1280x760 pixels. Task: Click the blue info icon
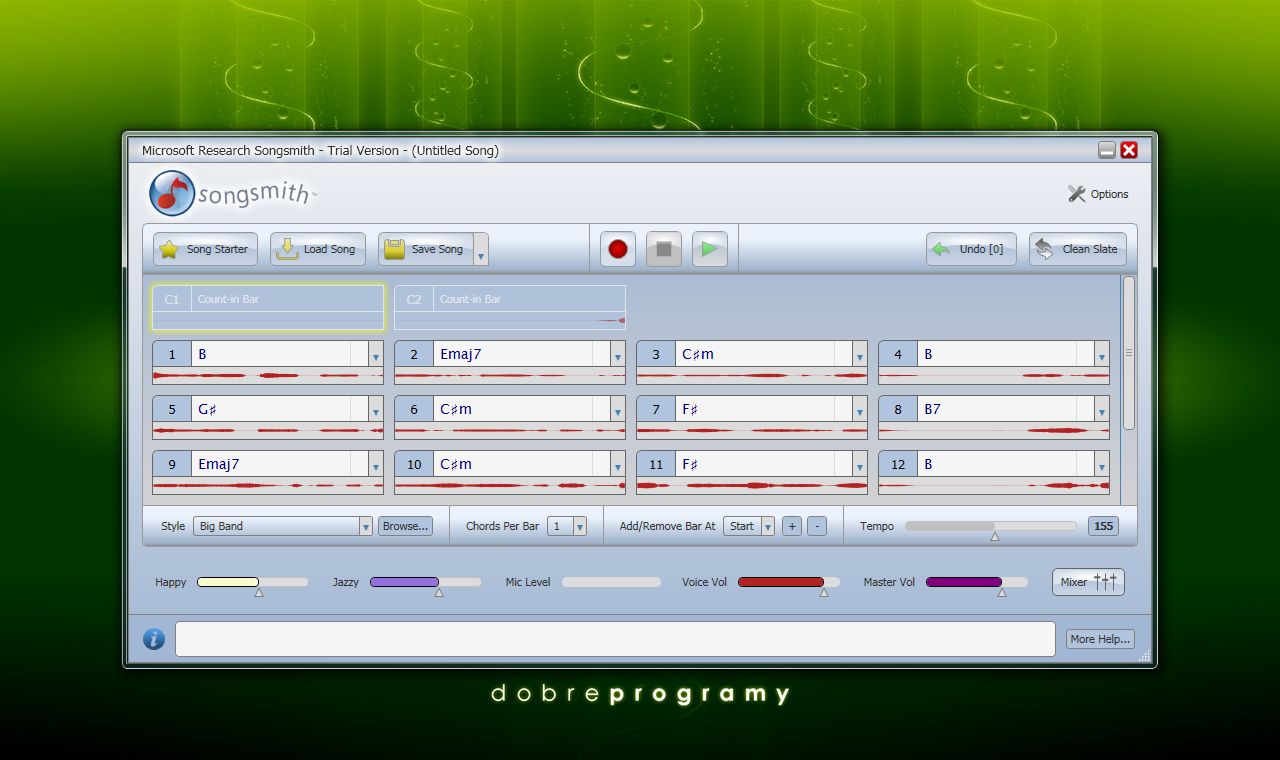(x=153, y=639)
